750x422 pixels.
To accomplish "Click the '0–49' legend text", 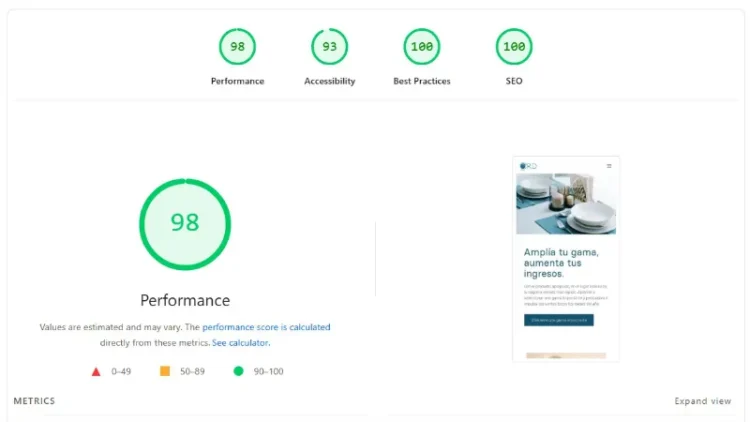I will coord(121,371).
